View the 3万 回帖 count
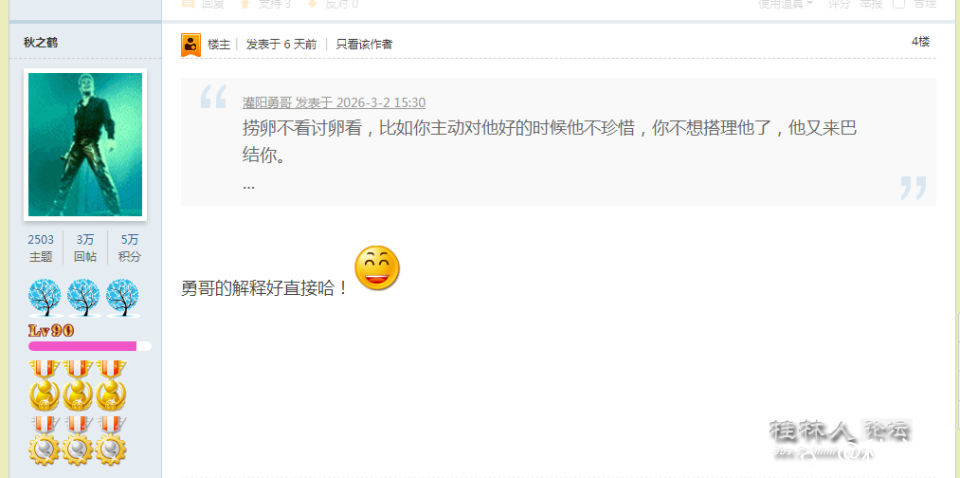The image size is (960, 478). tap(85, 248)
